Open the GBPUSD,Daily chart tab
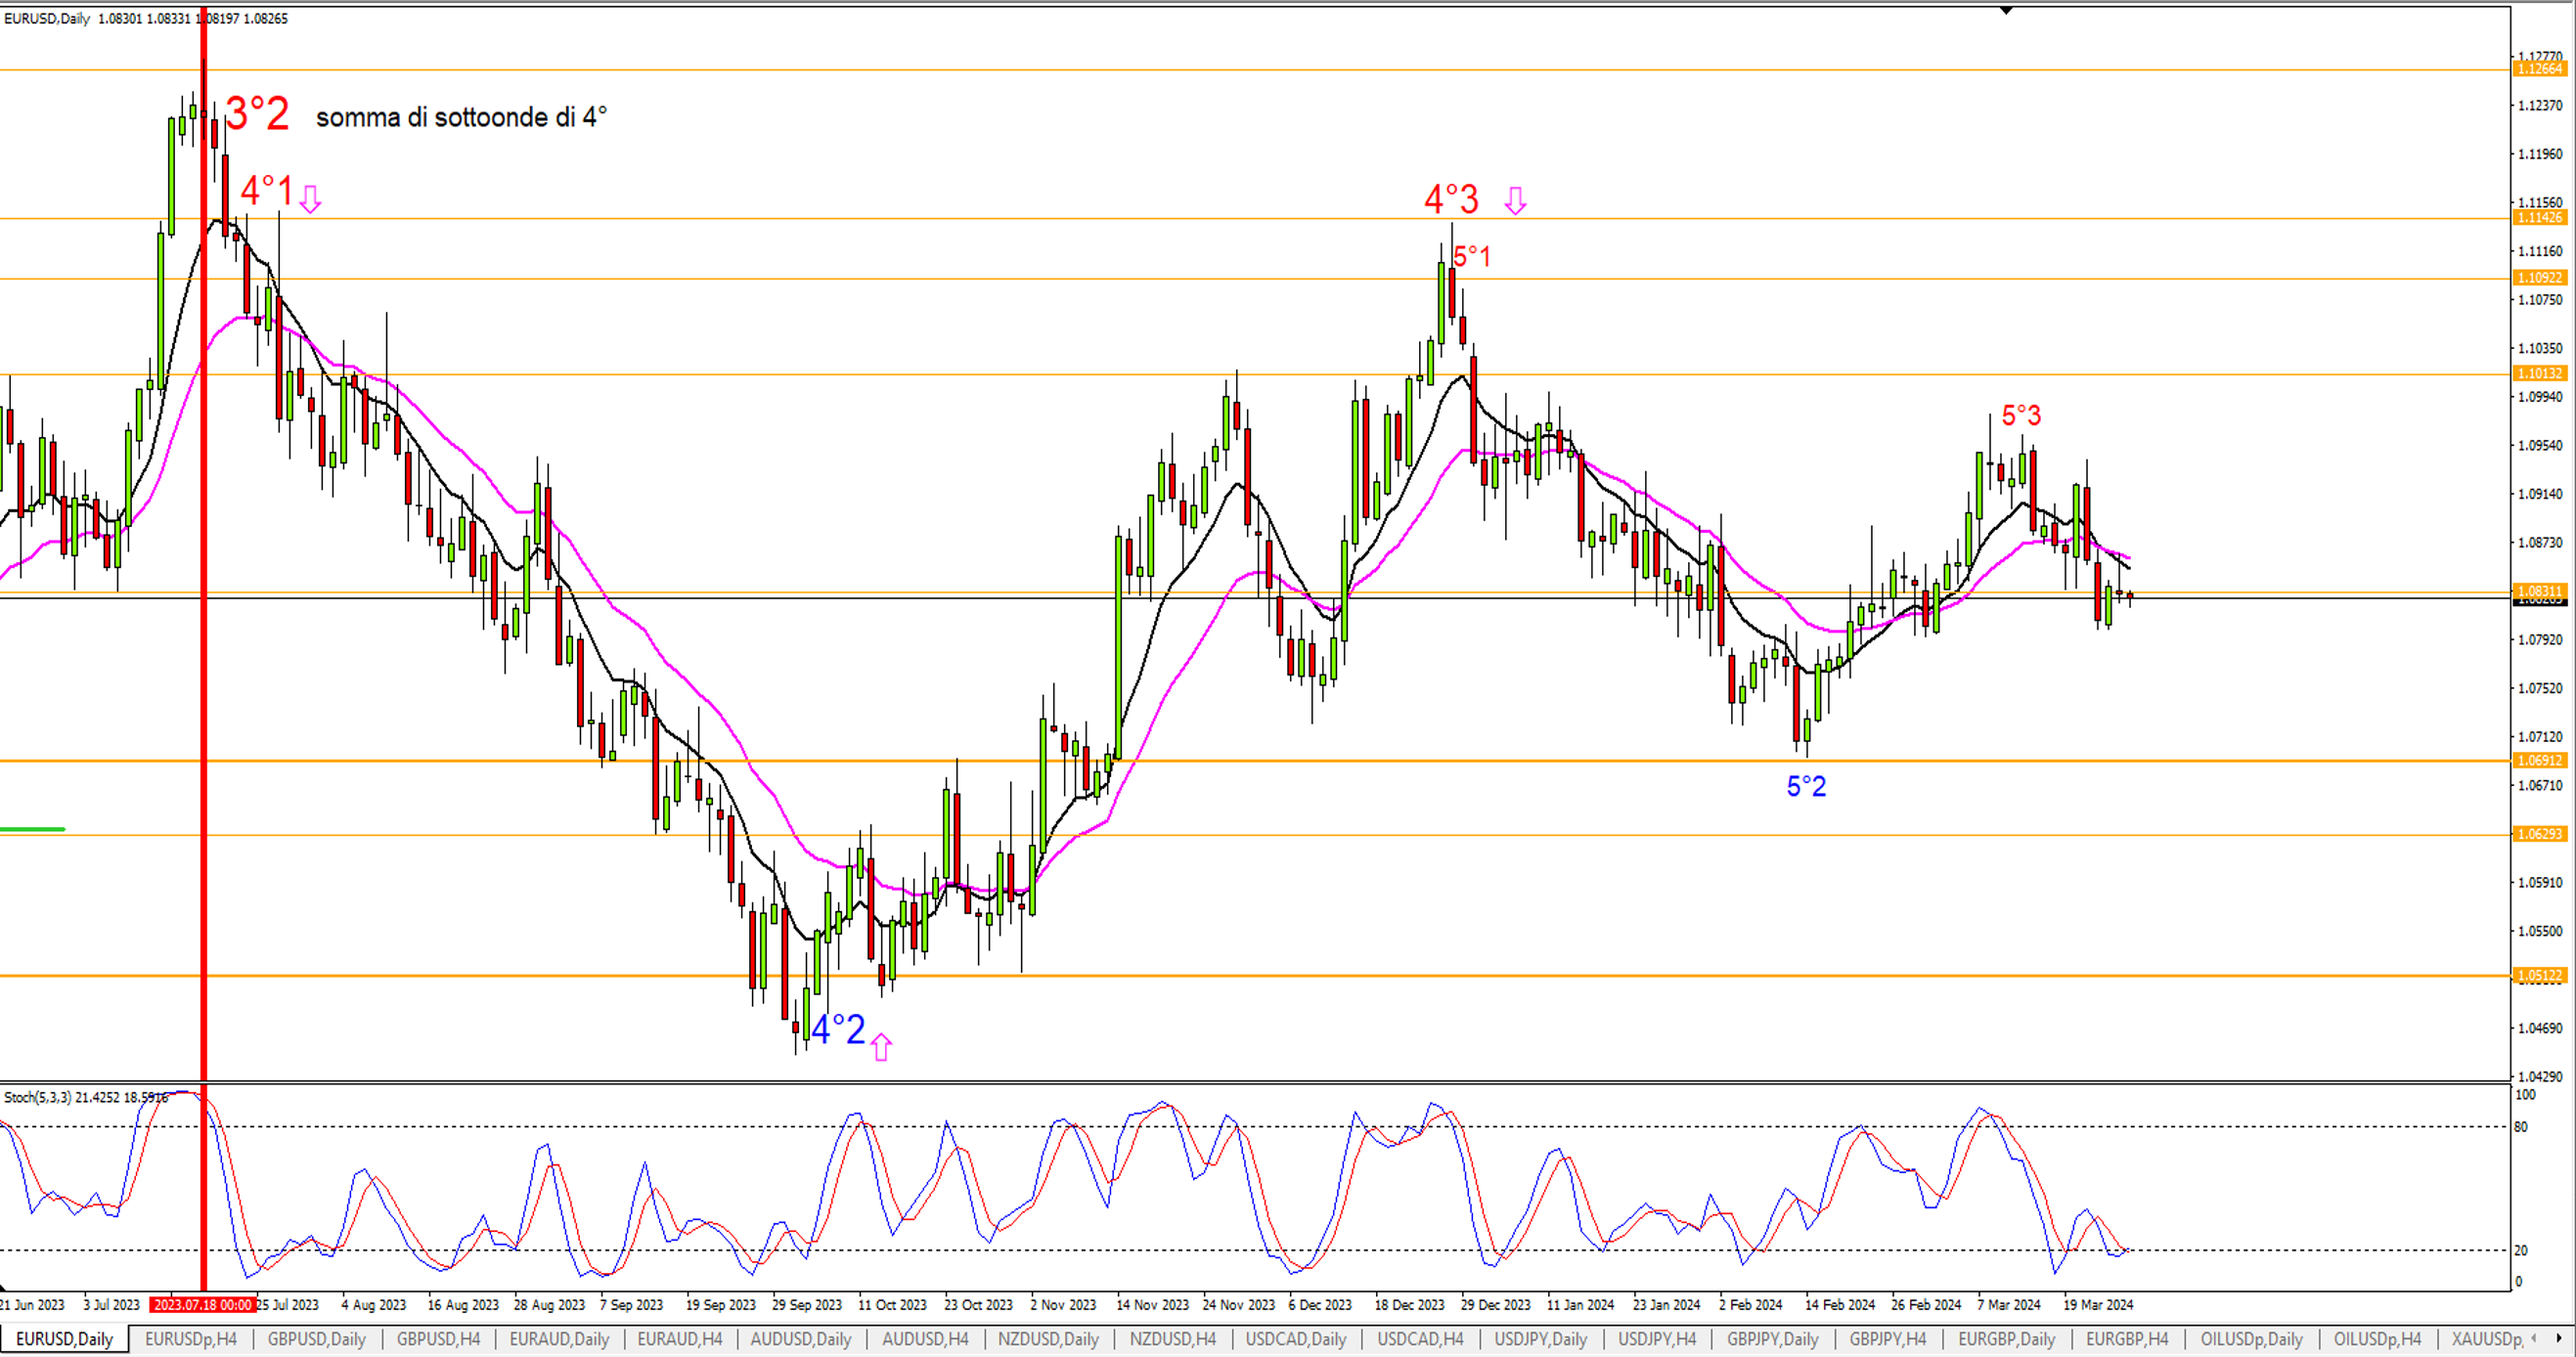Viewport: 2576px width, 1357px height. click(317, 1339)
